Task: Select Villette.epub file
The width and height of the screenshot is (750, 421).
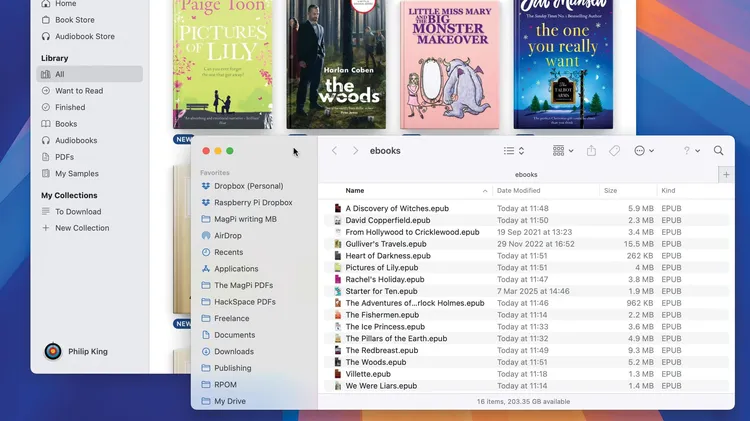Action: coord(526,374)
